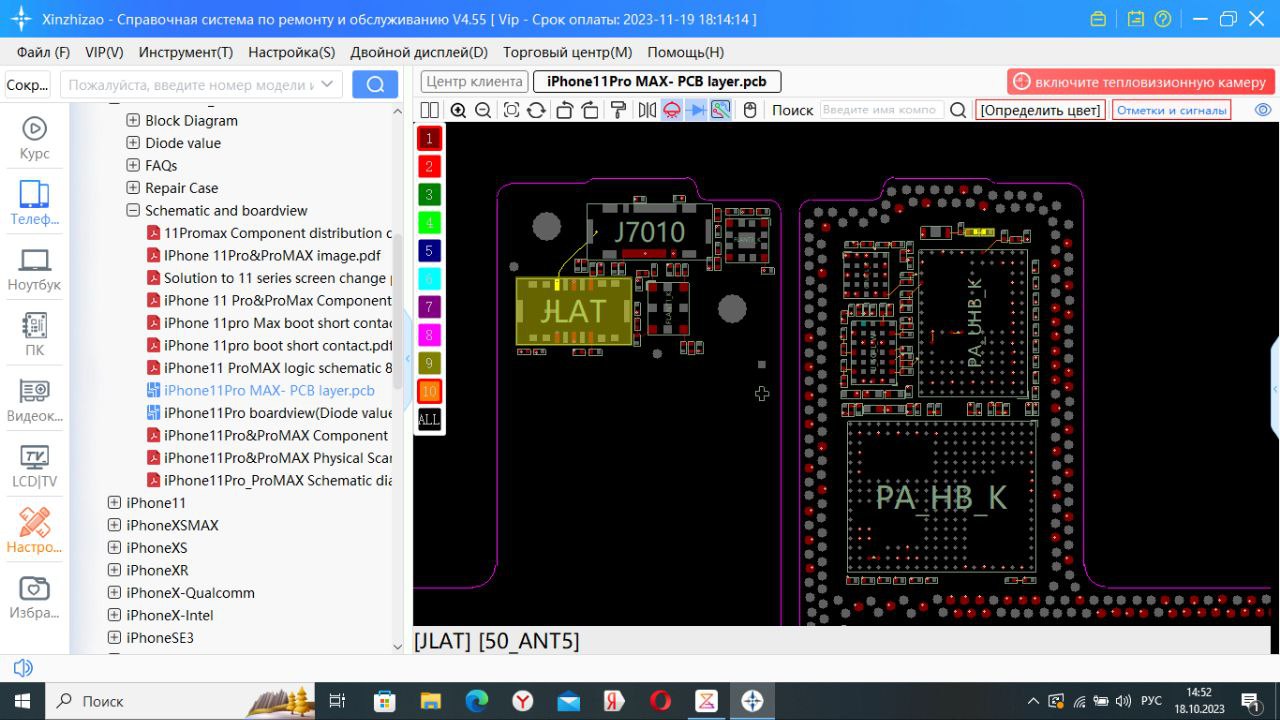Rotate the board counterclockwise

(564, 110)
